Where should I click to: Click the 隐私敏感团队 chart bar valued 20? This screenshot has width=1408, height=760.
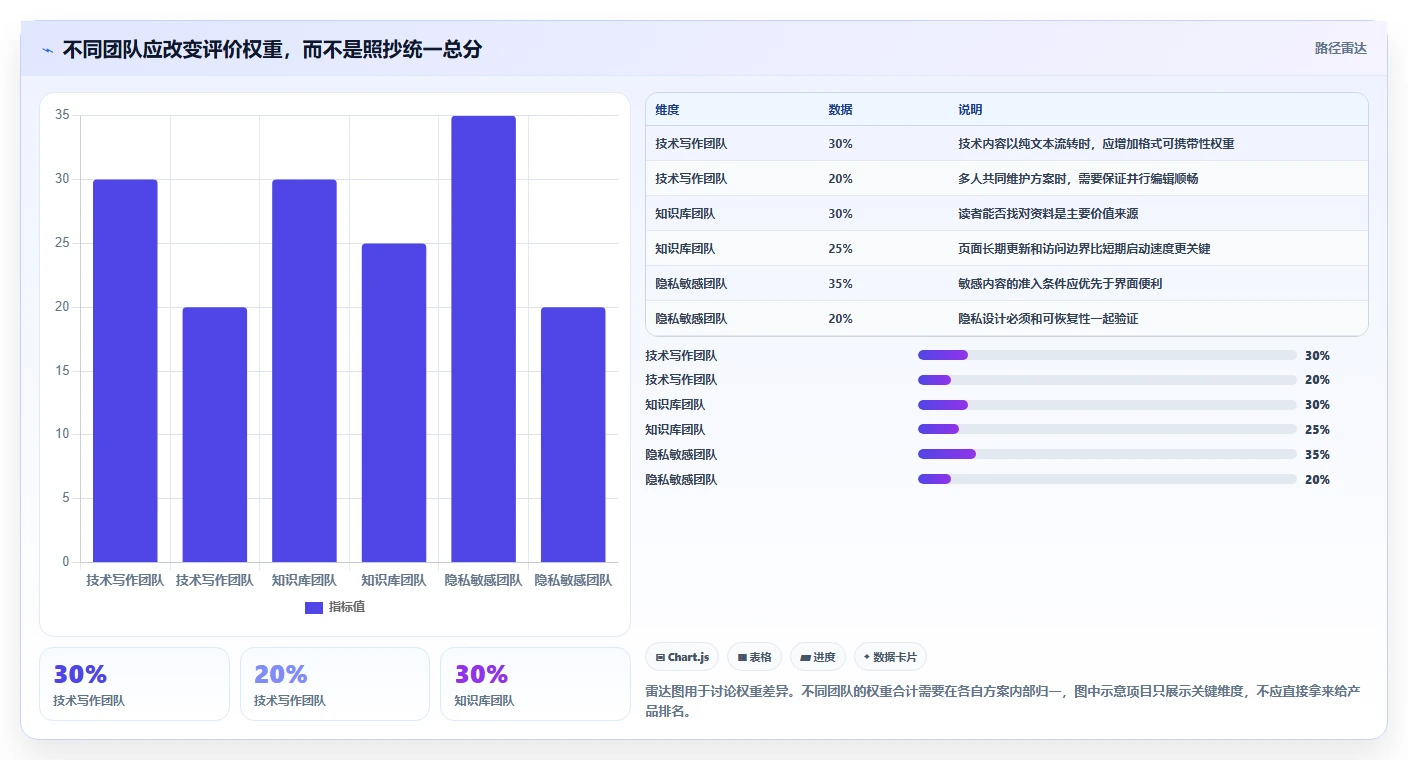[573, 435]
